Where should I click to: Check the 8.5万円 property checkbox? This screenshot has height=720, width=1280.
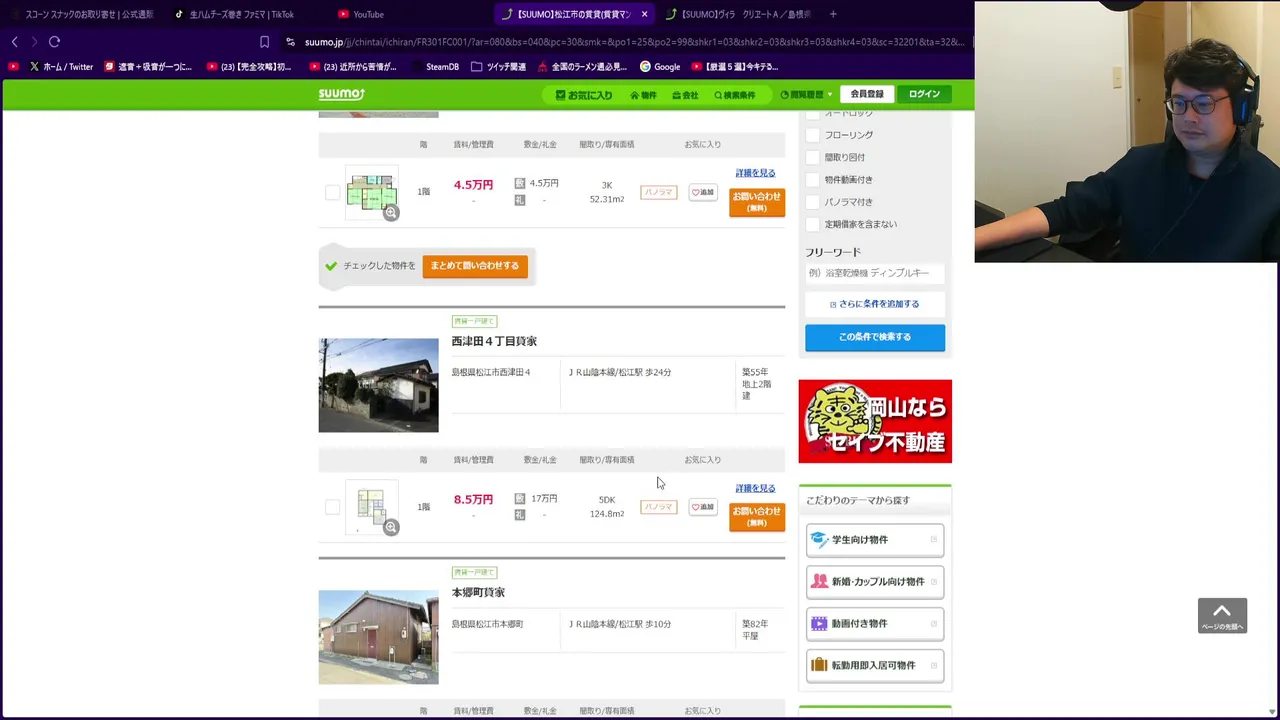[332, 507]
